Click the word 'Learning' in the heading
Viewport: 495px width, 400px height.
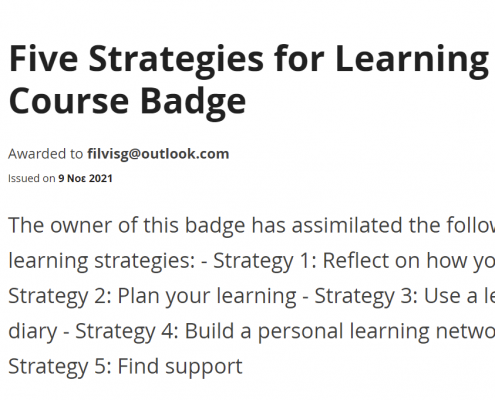(x=412, y=61)
